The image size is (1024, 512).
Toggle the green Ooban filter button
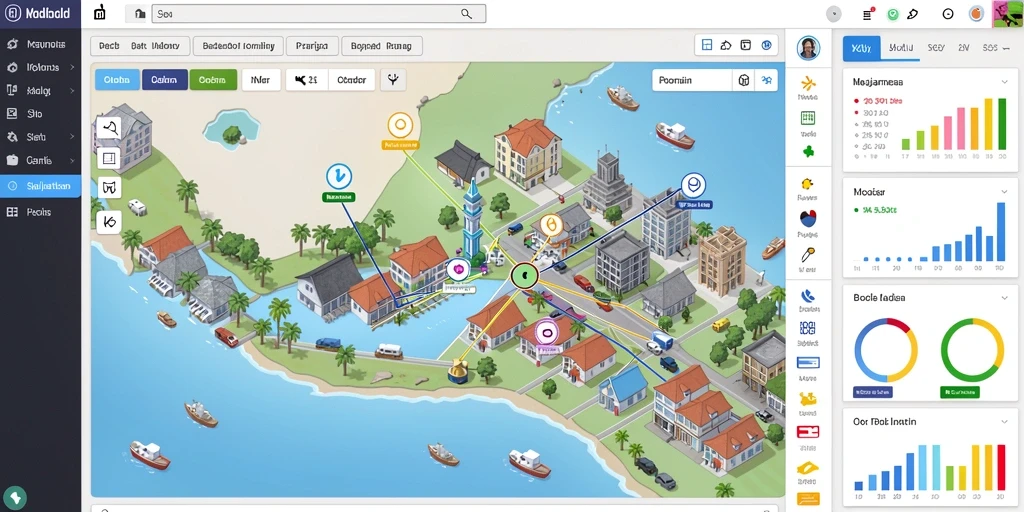(213, 80)
